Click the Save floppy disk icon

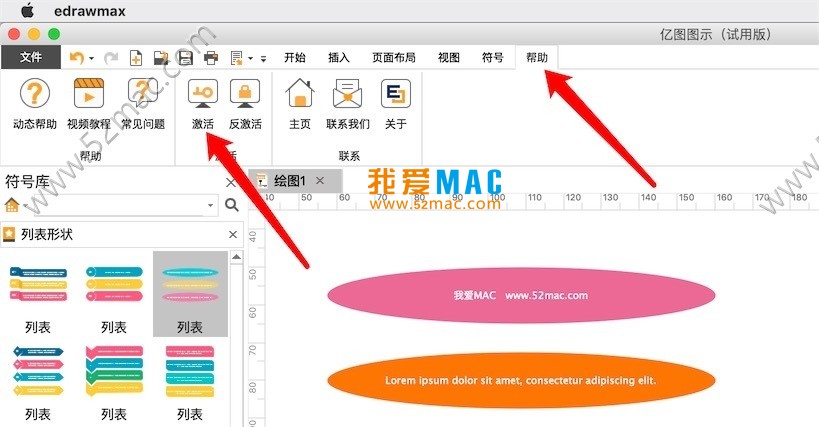(186, 57)
